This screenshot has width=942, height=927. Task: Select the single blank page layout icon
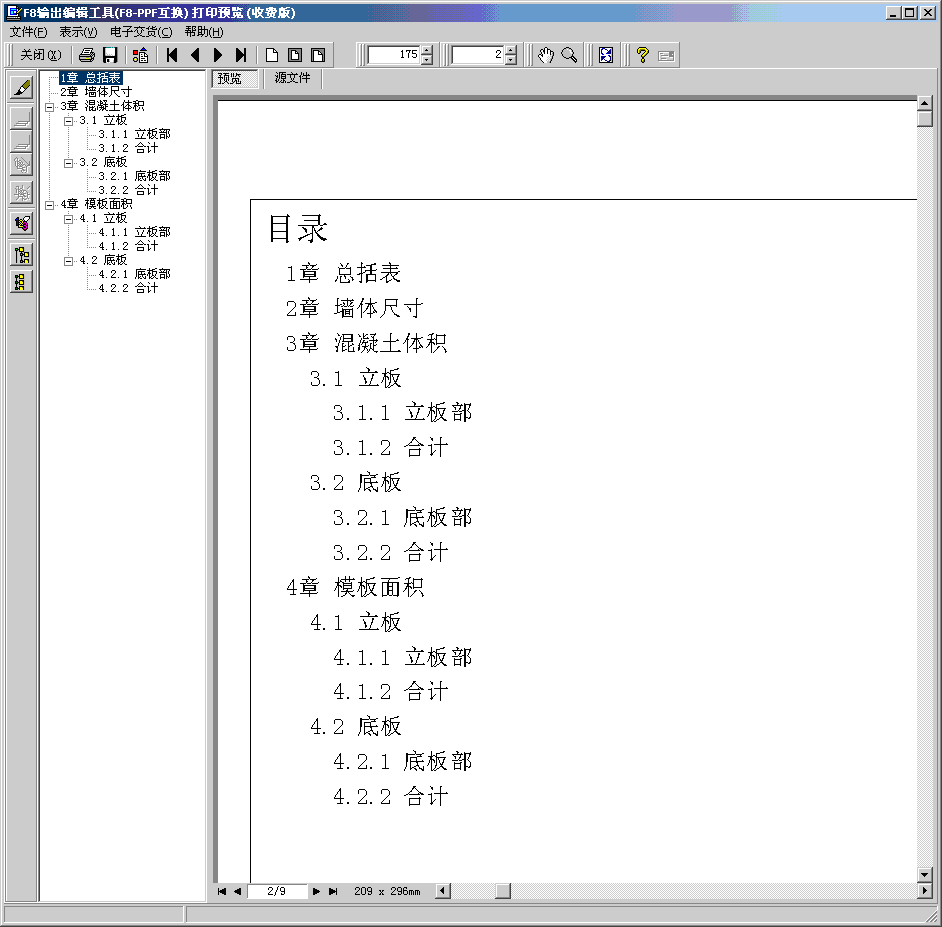(272, 55)
